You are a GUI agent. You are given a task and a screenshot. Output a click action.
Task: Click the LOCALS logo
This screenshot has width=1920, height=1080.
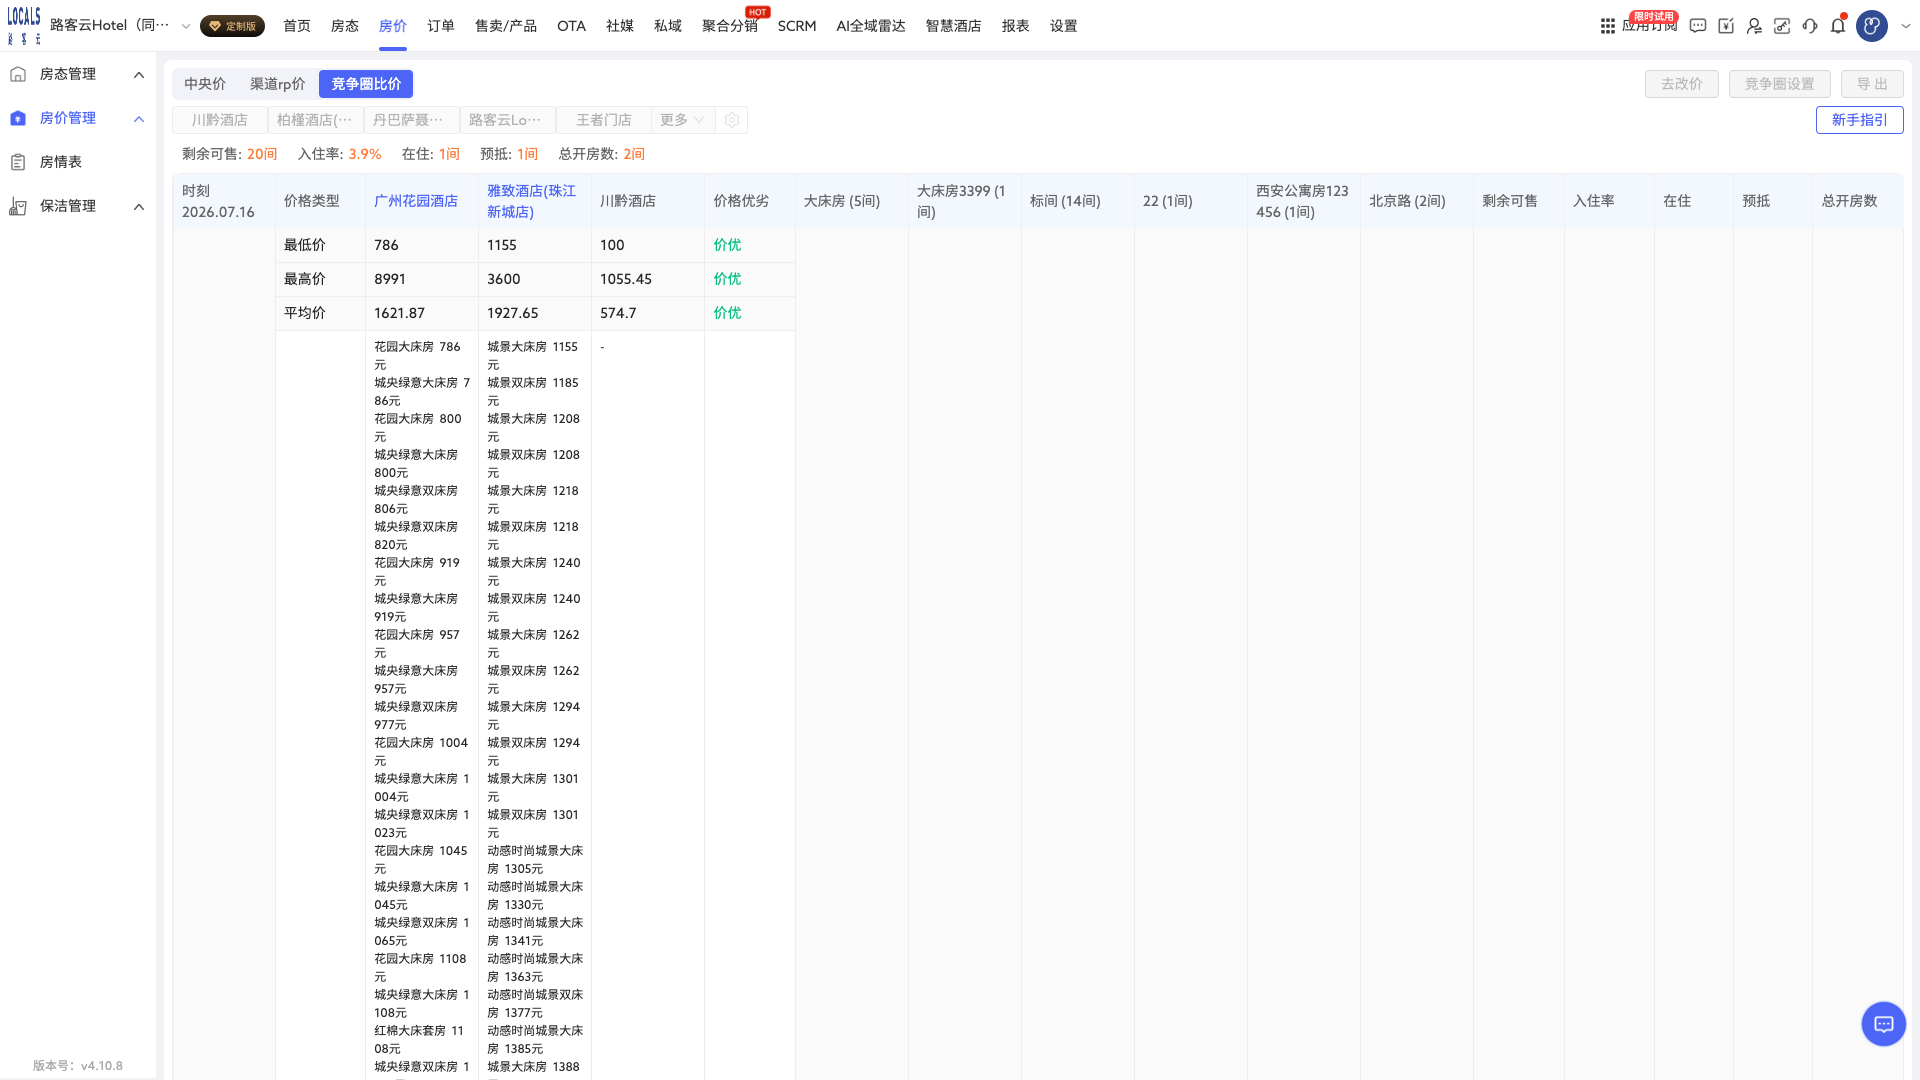point(24,25)
